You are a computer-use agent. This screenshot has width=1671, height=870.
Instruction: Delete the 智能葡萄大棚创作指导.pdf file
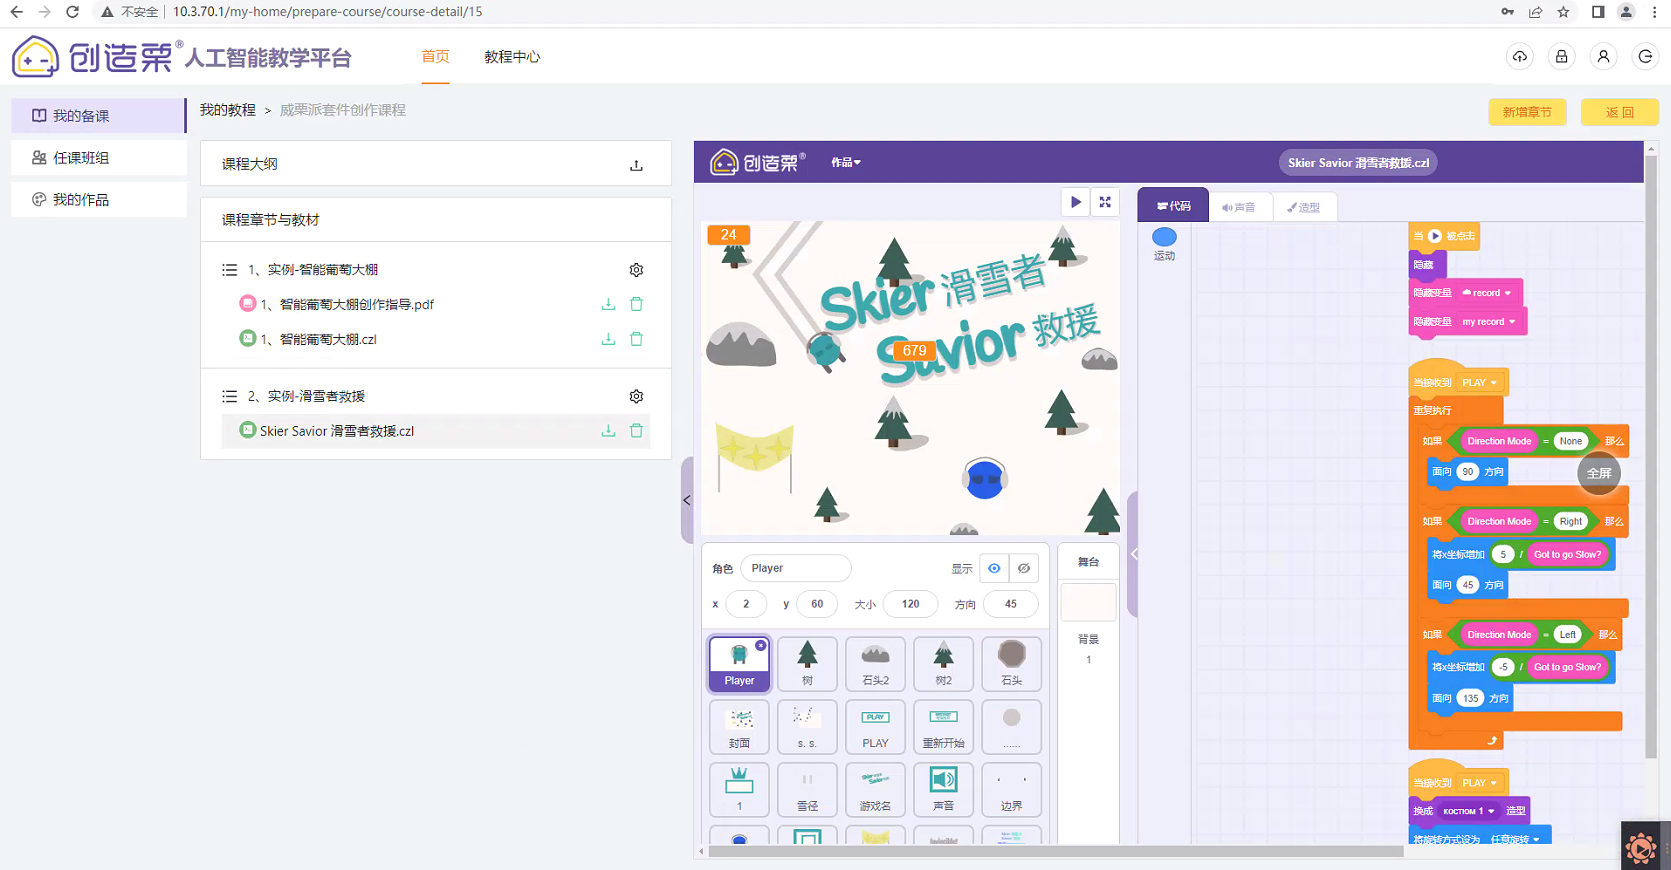[x=636, y=304]
